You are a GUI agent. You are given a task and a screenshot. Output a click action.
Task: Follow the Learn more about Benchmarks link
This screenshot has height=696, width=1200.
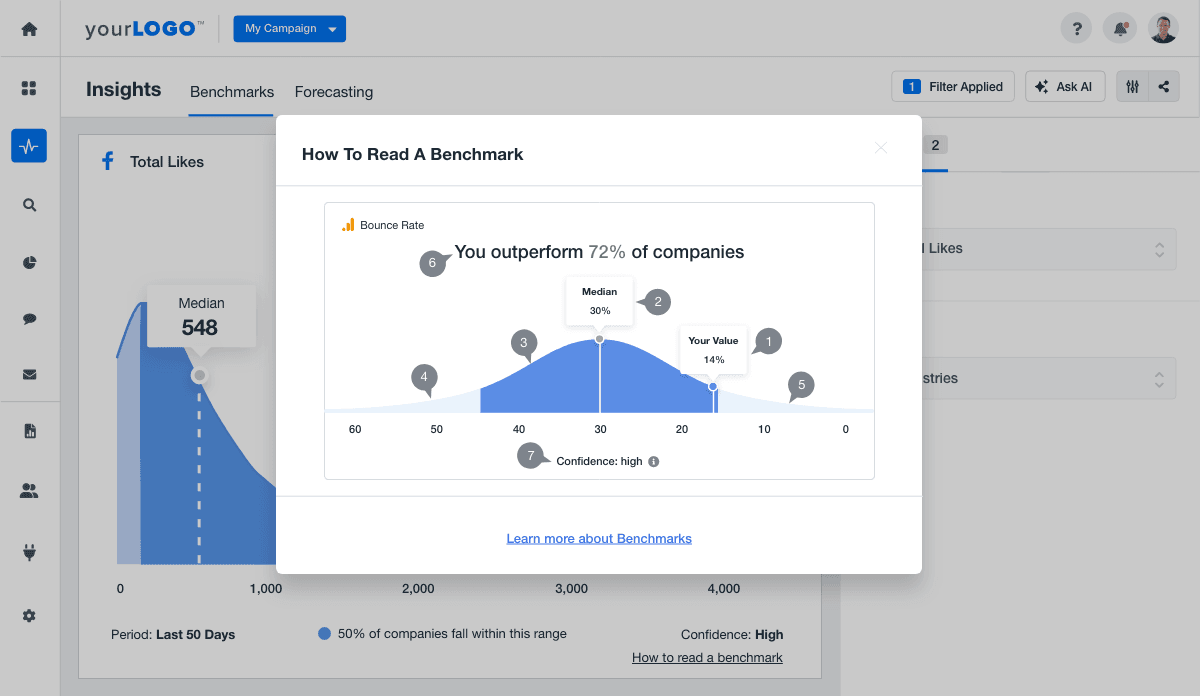pyautogui.click(x=599, y=538)
